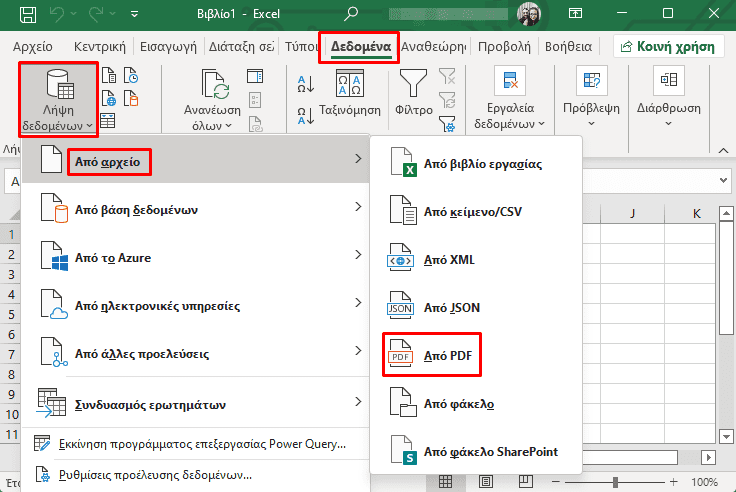The image size is (736, 492).
Task: Click the Clear filter icon
Action: pos(447,76)
